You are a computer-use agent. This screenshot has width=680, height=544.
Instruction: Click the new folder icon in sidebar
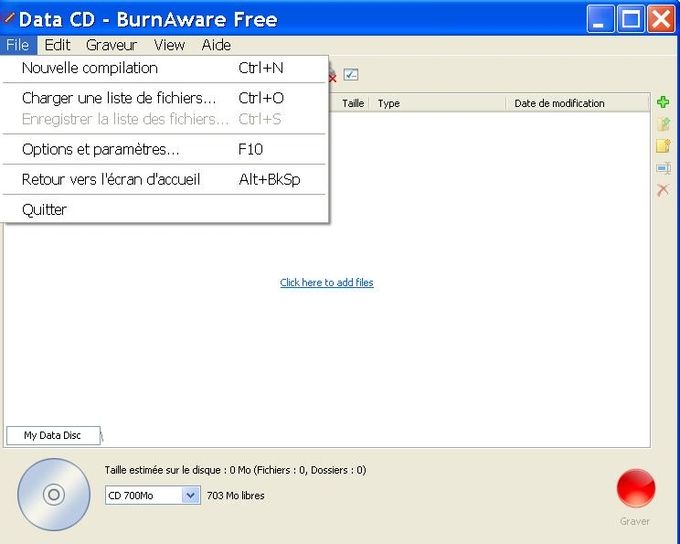[663, 146]
